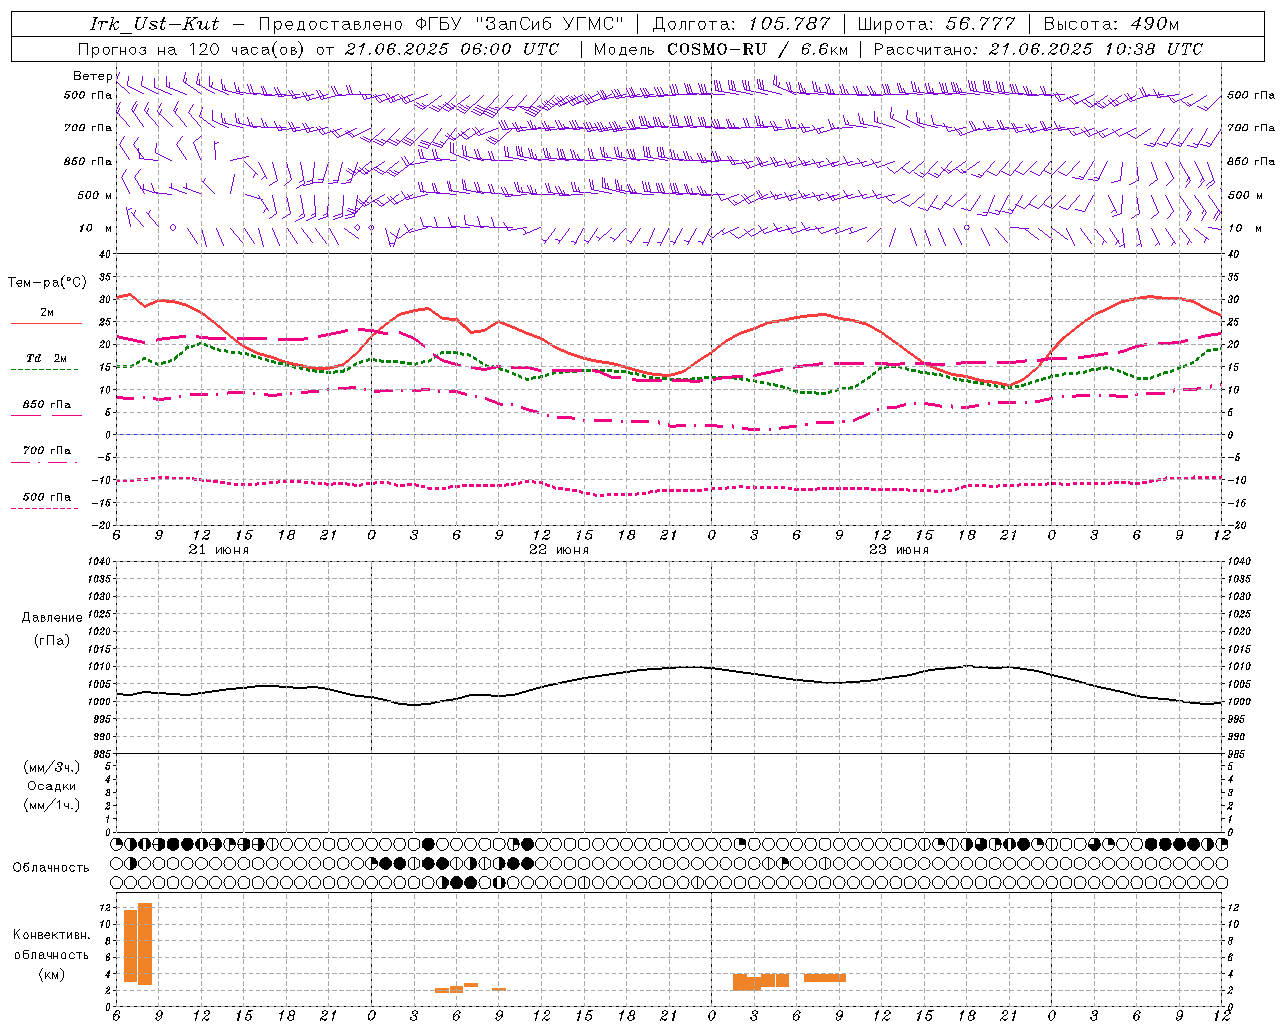Click the 700 гПа temperature legend label
Image resolution: width=1280 pixels, height=1024 pixels.
tap(47, 451)
